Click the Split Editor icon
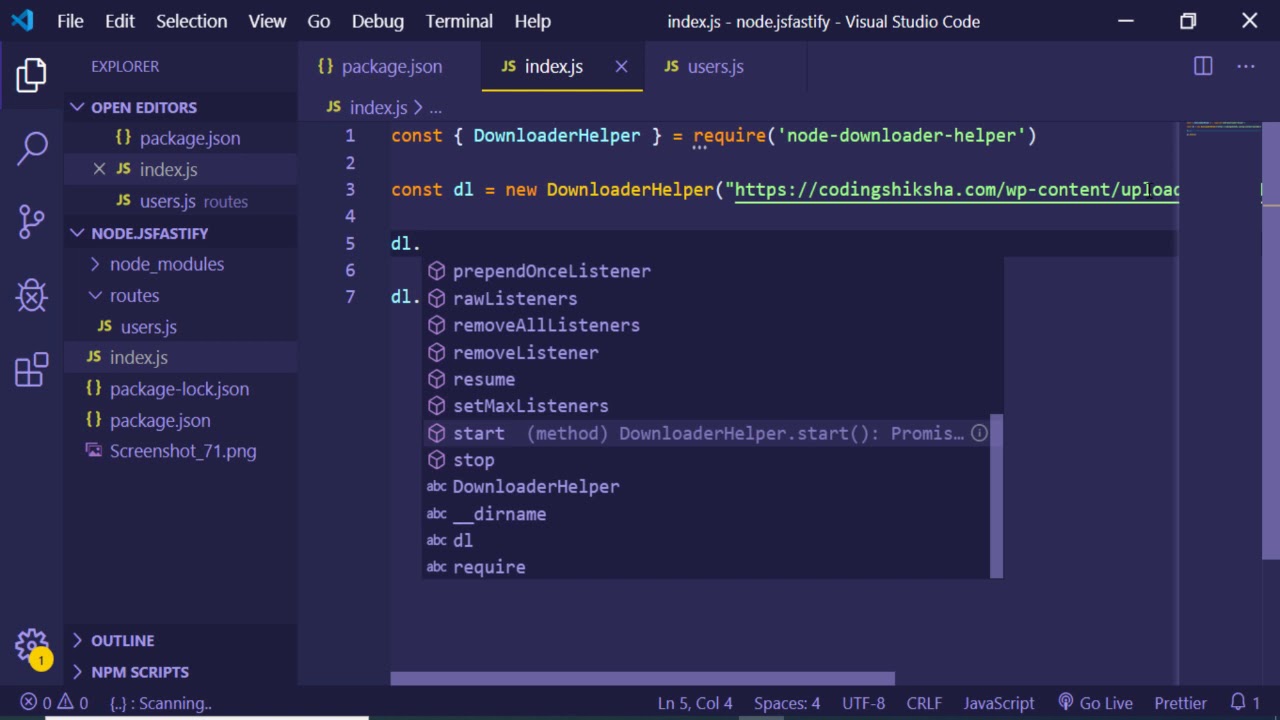Viewport: 1280px width, 720px height. click(x=1203, y=66)
